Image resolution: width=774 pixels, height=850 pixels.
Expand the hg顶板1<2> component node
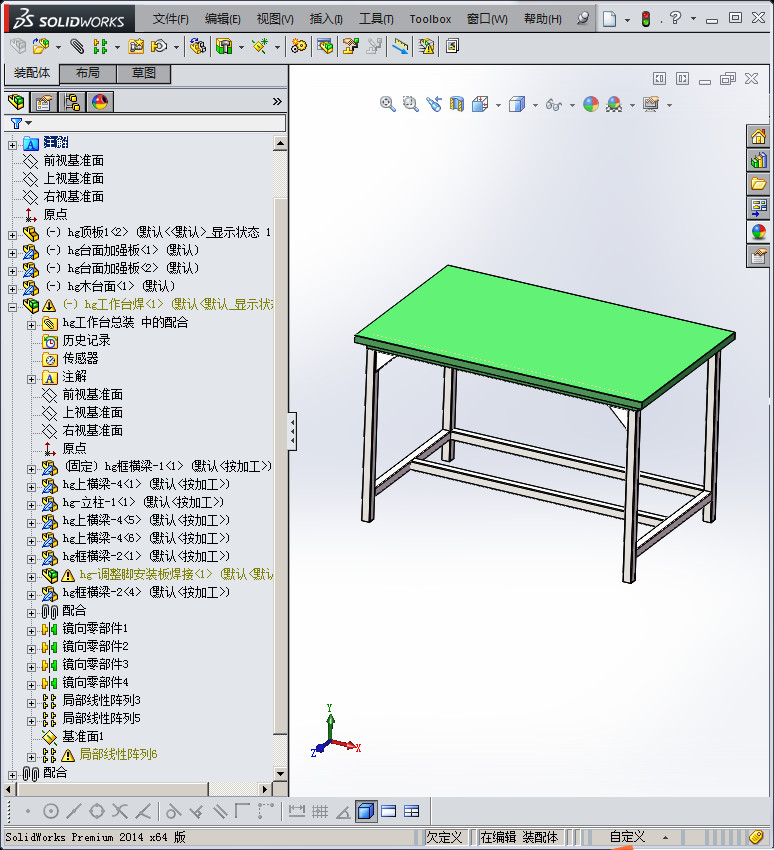click(x=12, y=235)
